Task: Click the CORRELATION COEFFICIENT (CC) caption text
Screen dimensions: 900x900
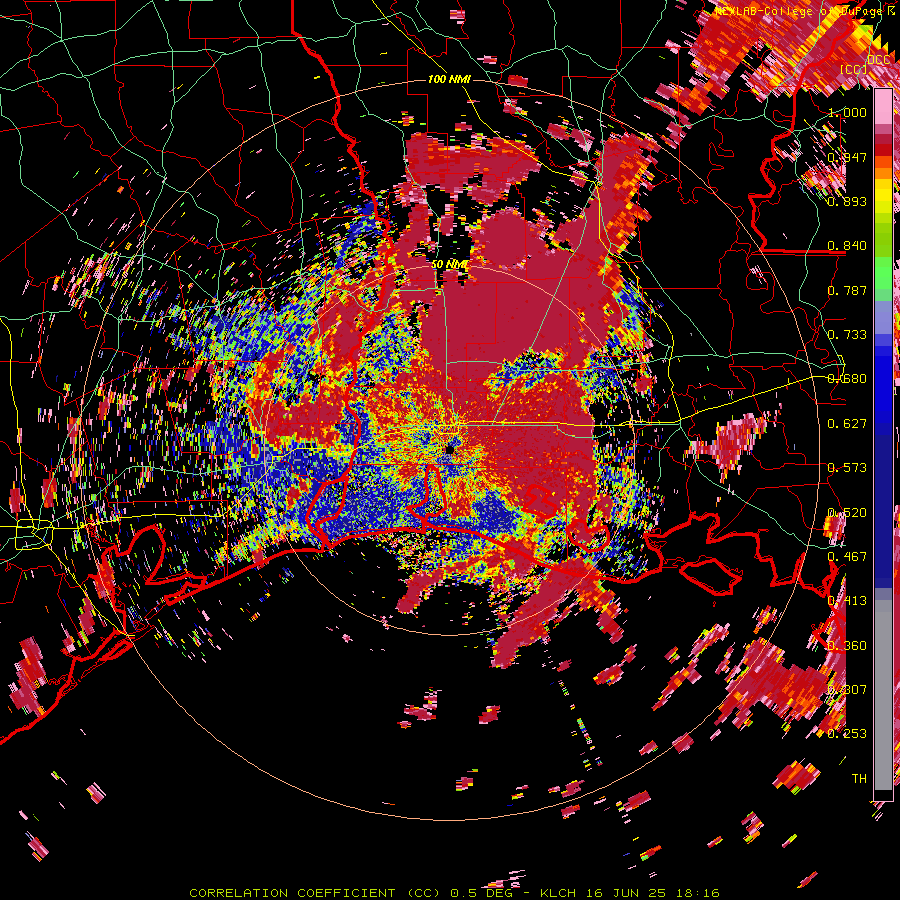Action: 315,893
